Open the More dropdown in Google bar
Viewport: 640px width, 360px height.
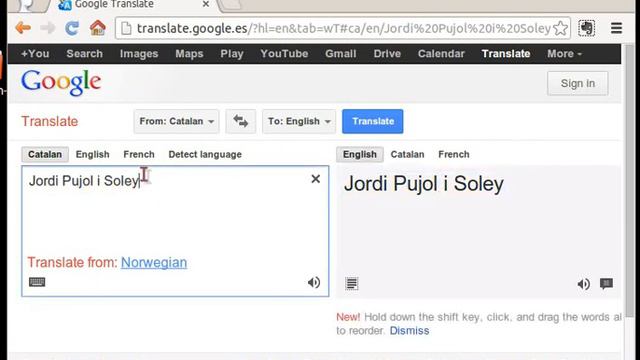click(564, 53)
